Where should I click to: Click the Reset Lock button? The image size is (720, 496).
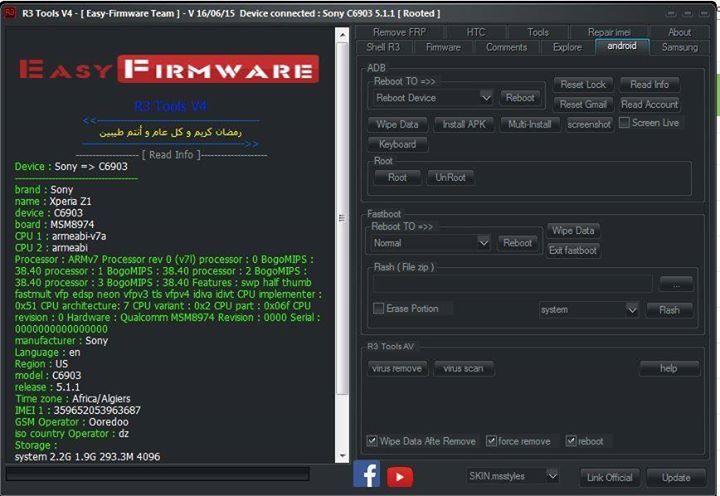[x=583, y=85]
